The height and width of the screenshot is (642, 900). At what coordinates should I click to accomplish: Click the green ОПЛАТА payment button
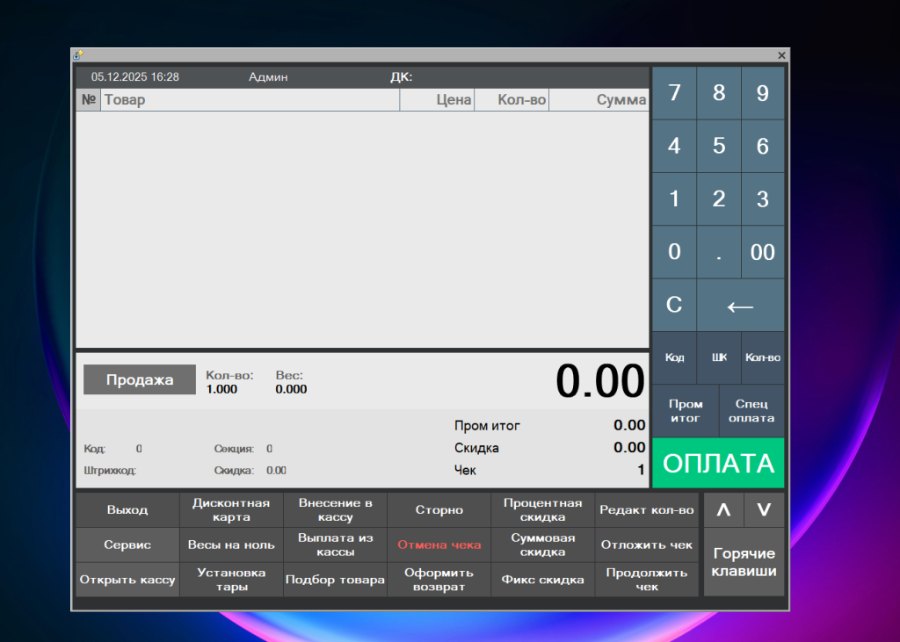click(718, 463)
